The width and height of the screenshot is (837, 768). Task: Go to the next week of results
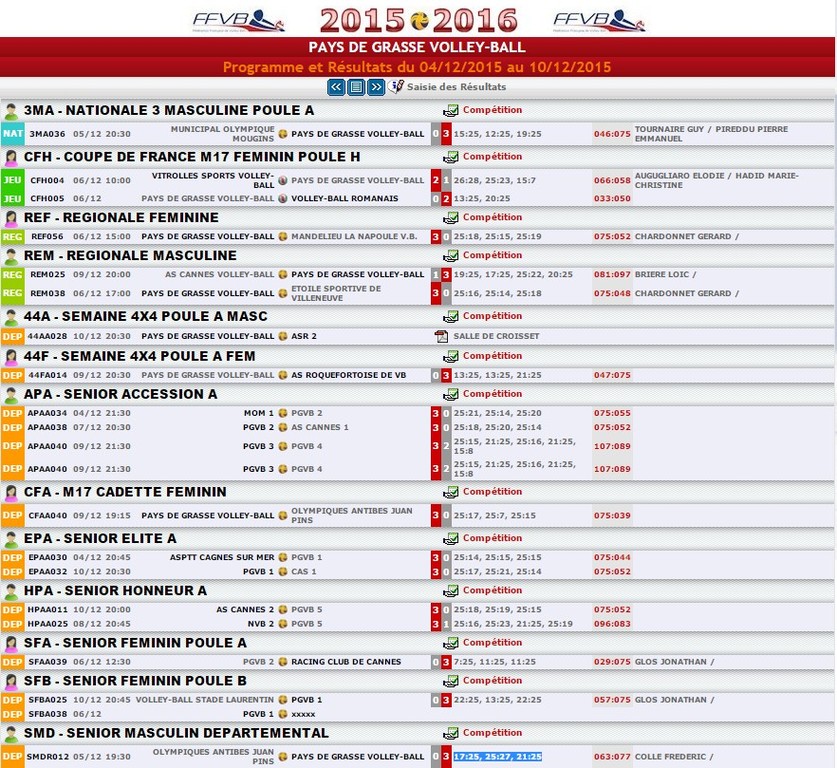tap(376, 87)
